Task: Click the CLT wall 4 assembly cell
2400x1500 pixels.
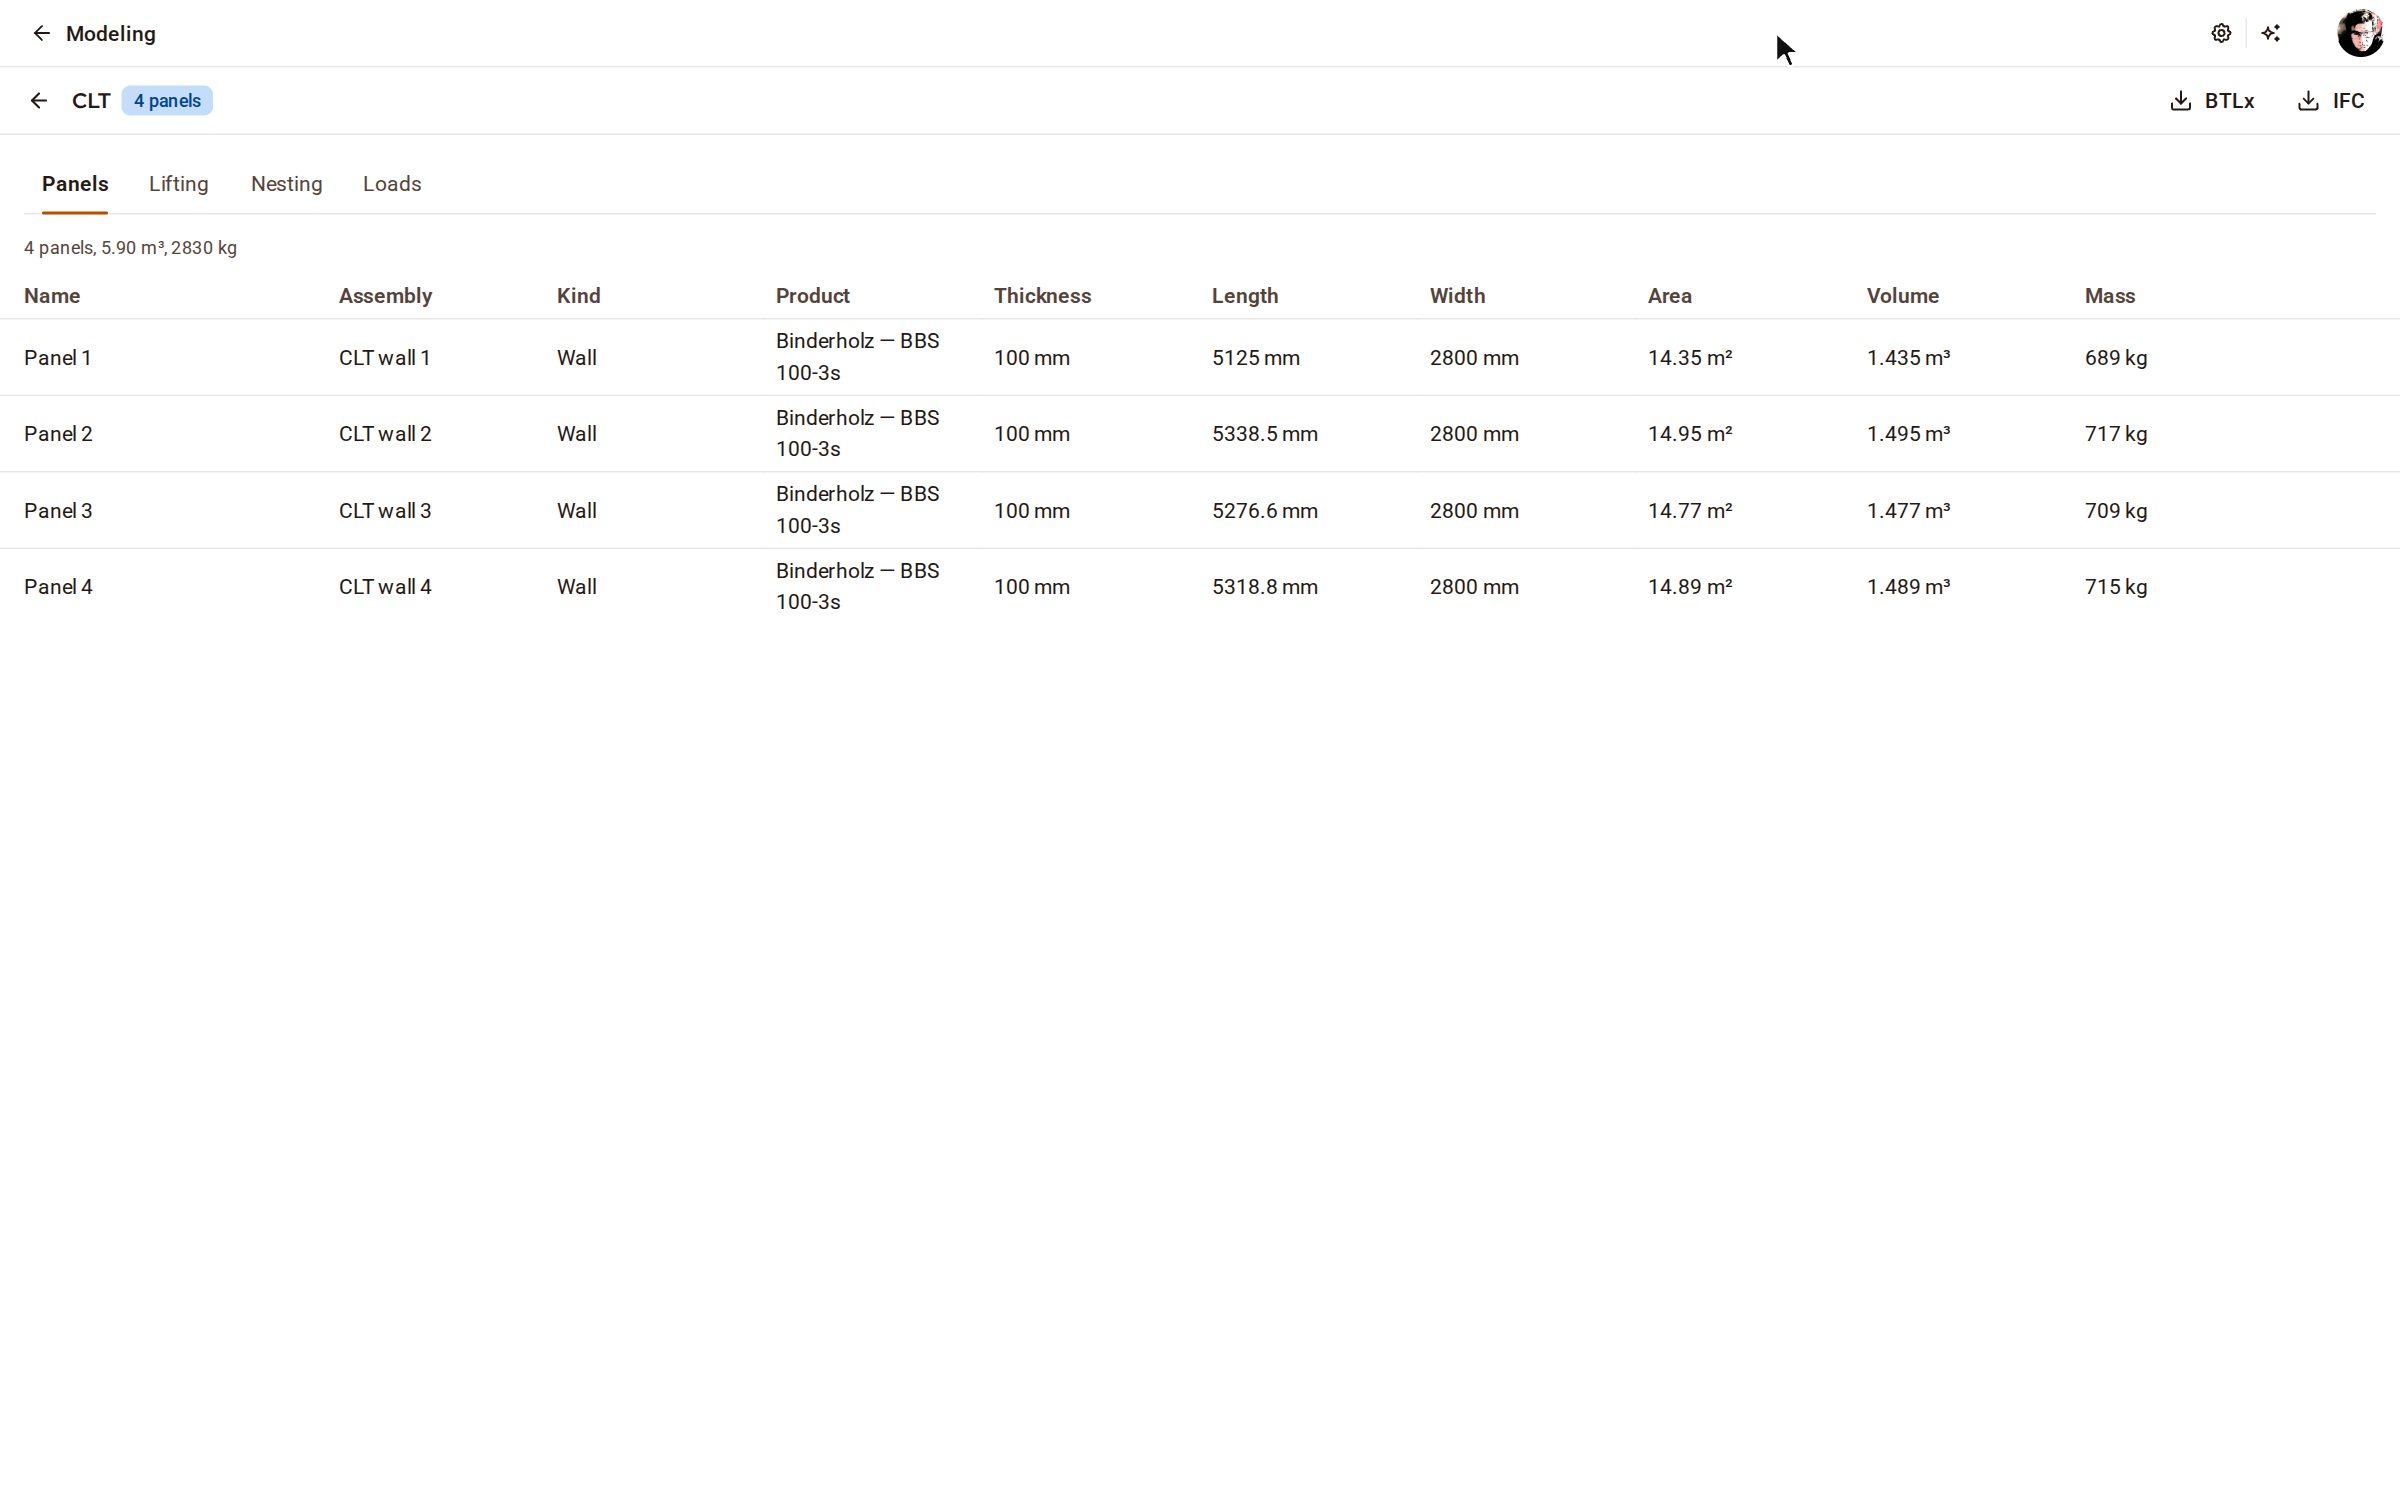Action: click(x=385, y=587)
